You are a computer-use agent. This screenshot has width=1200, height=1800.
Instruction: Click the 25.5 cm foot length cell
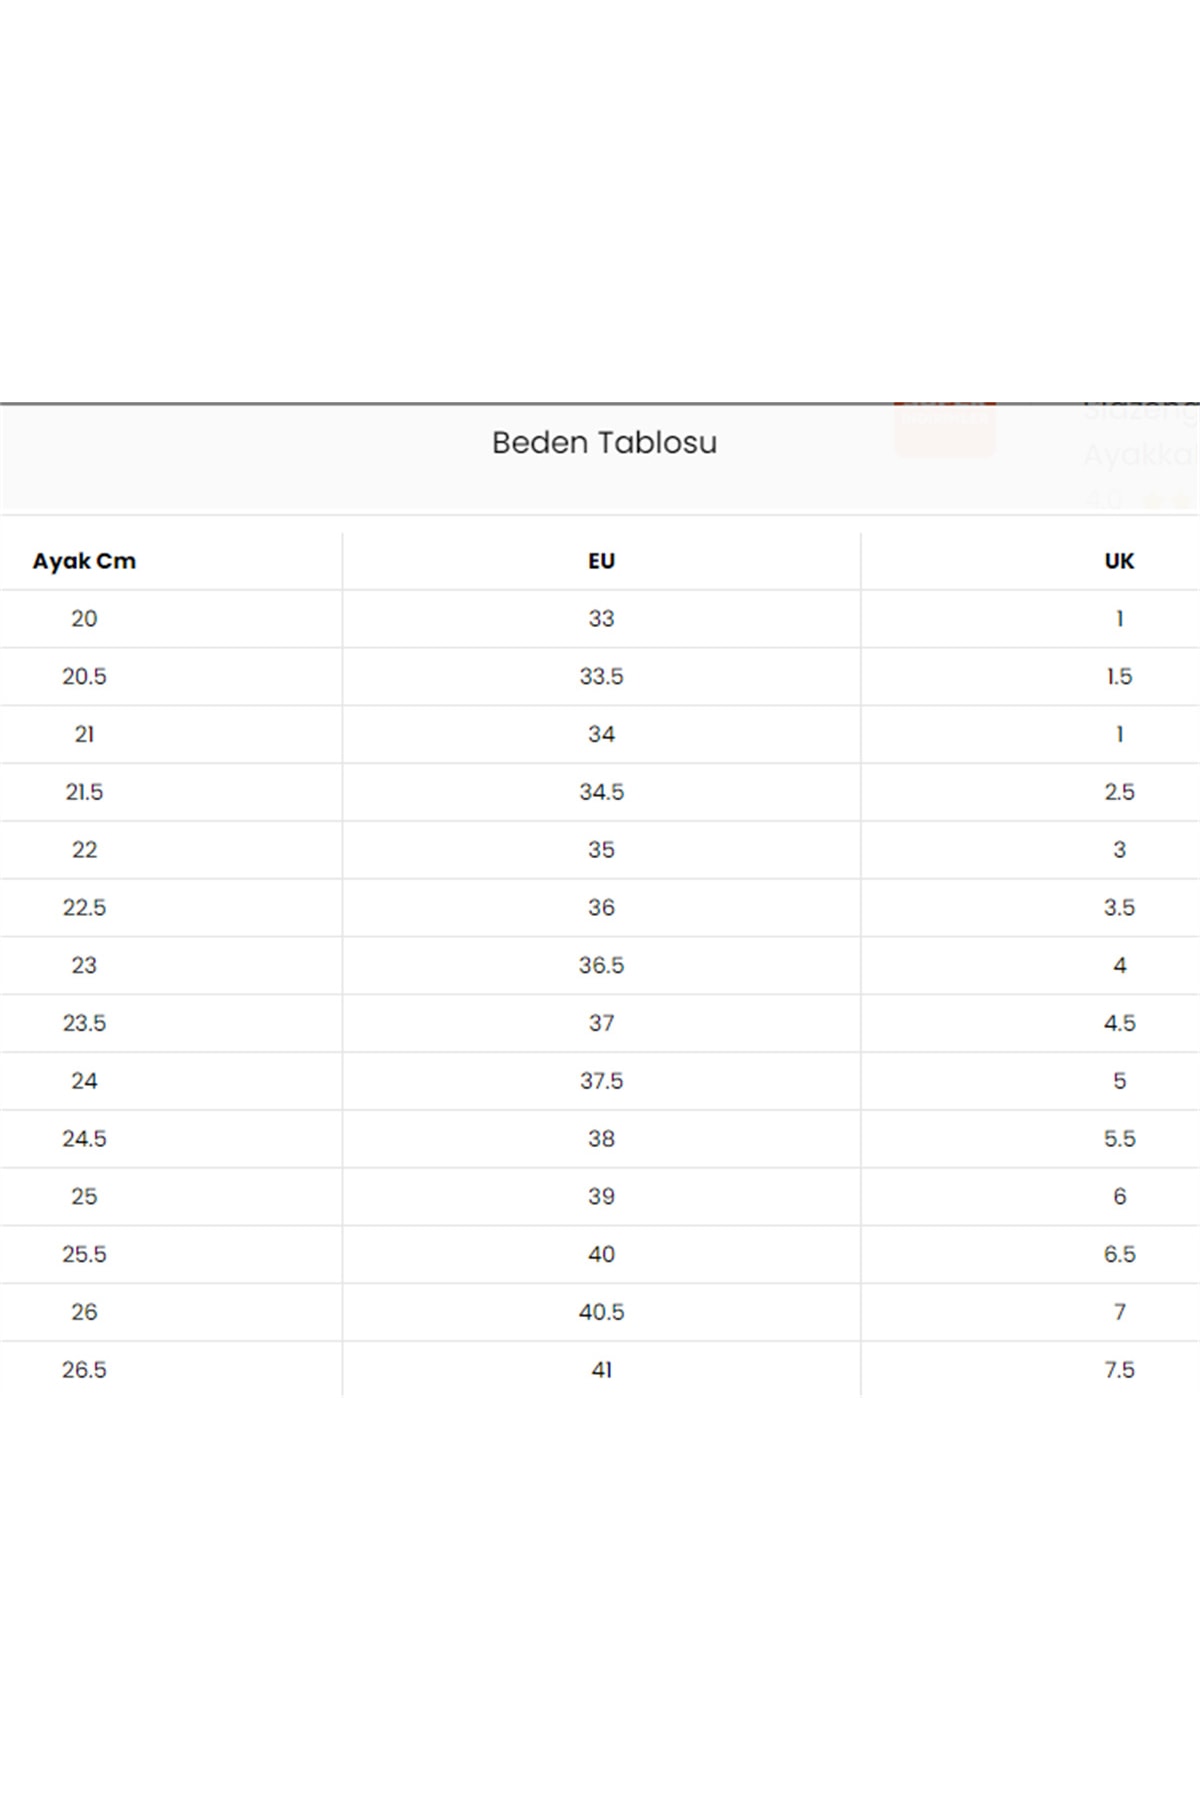pos(84,1254)
